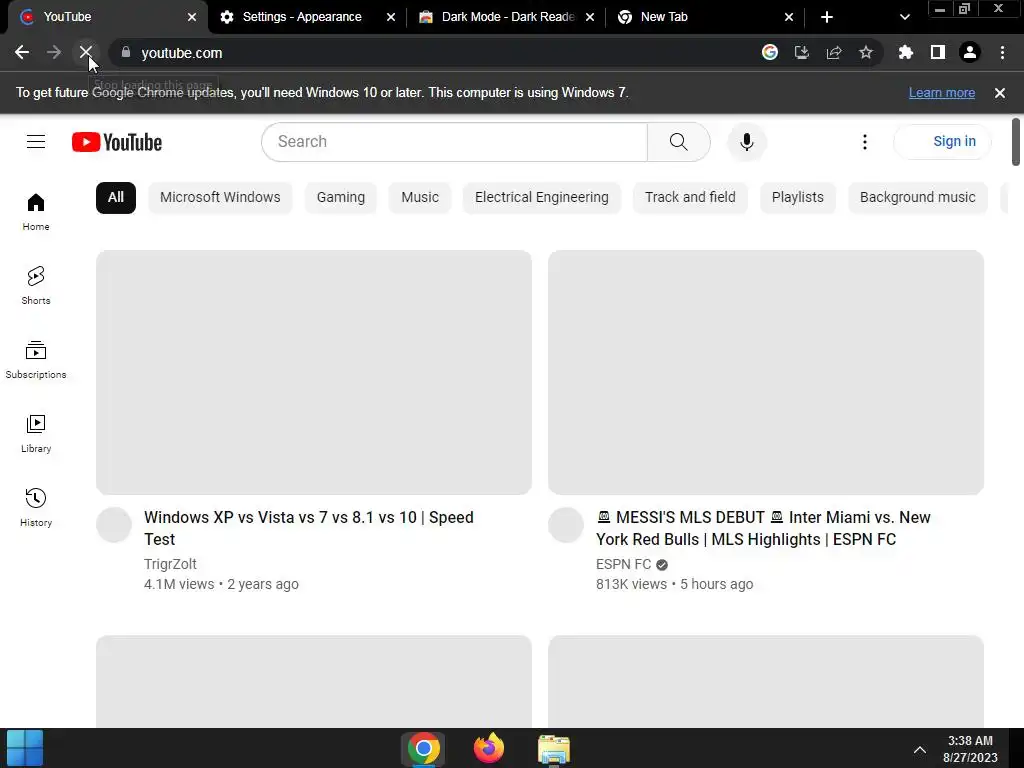Open the Google icon in address bar
Viewport: 1024px width, 768px height.
pos(770,52)
